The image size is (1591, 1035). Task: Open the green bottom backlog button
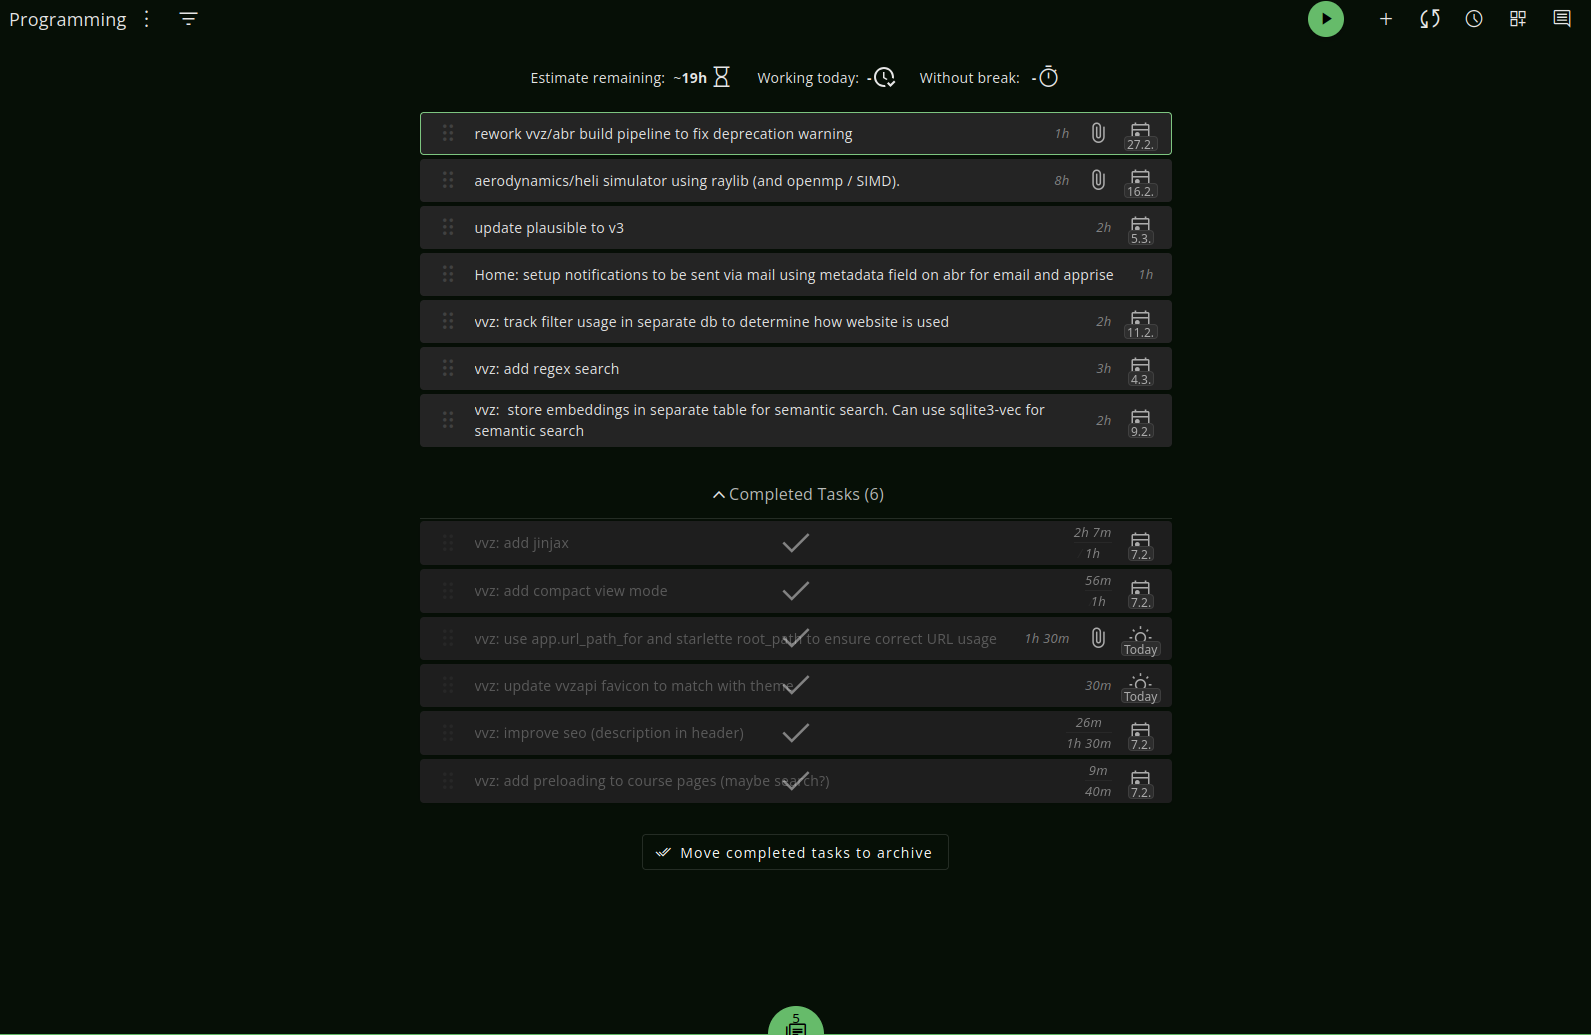pyautogui.click(x=795, y=1023)
